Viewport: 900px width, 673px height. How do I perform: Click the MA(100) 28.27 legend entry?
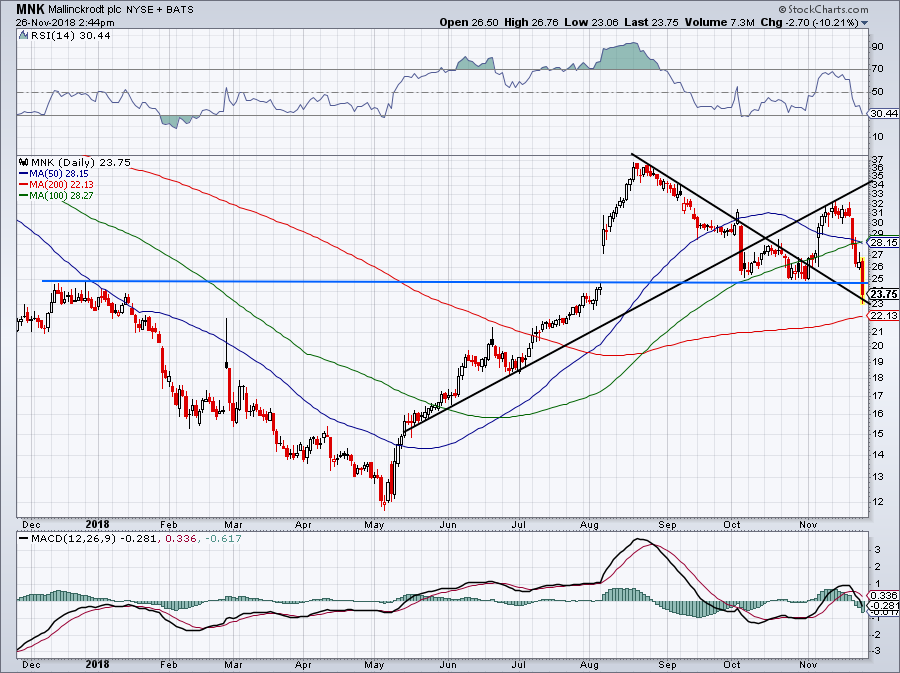(x=61, y=196)
